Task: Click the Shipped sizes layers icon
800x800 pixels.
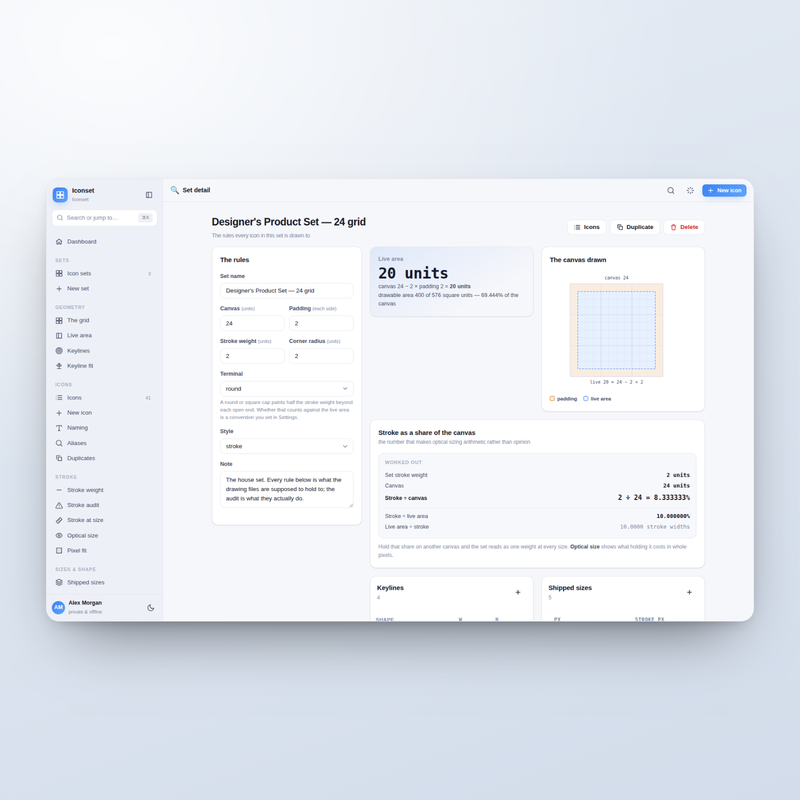Action: coord(59,582)
